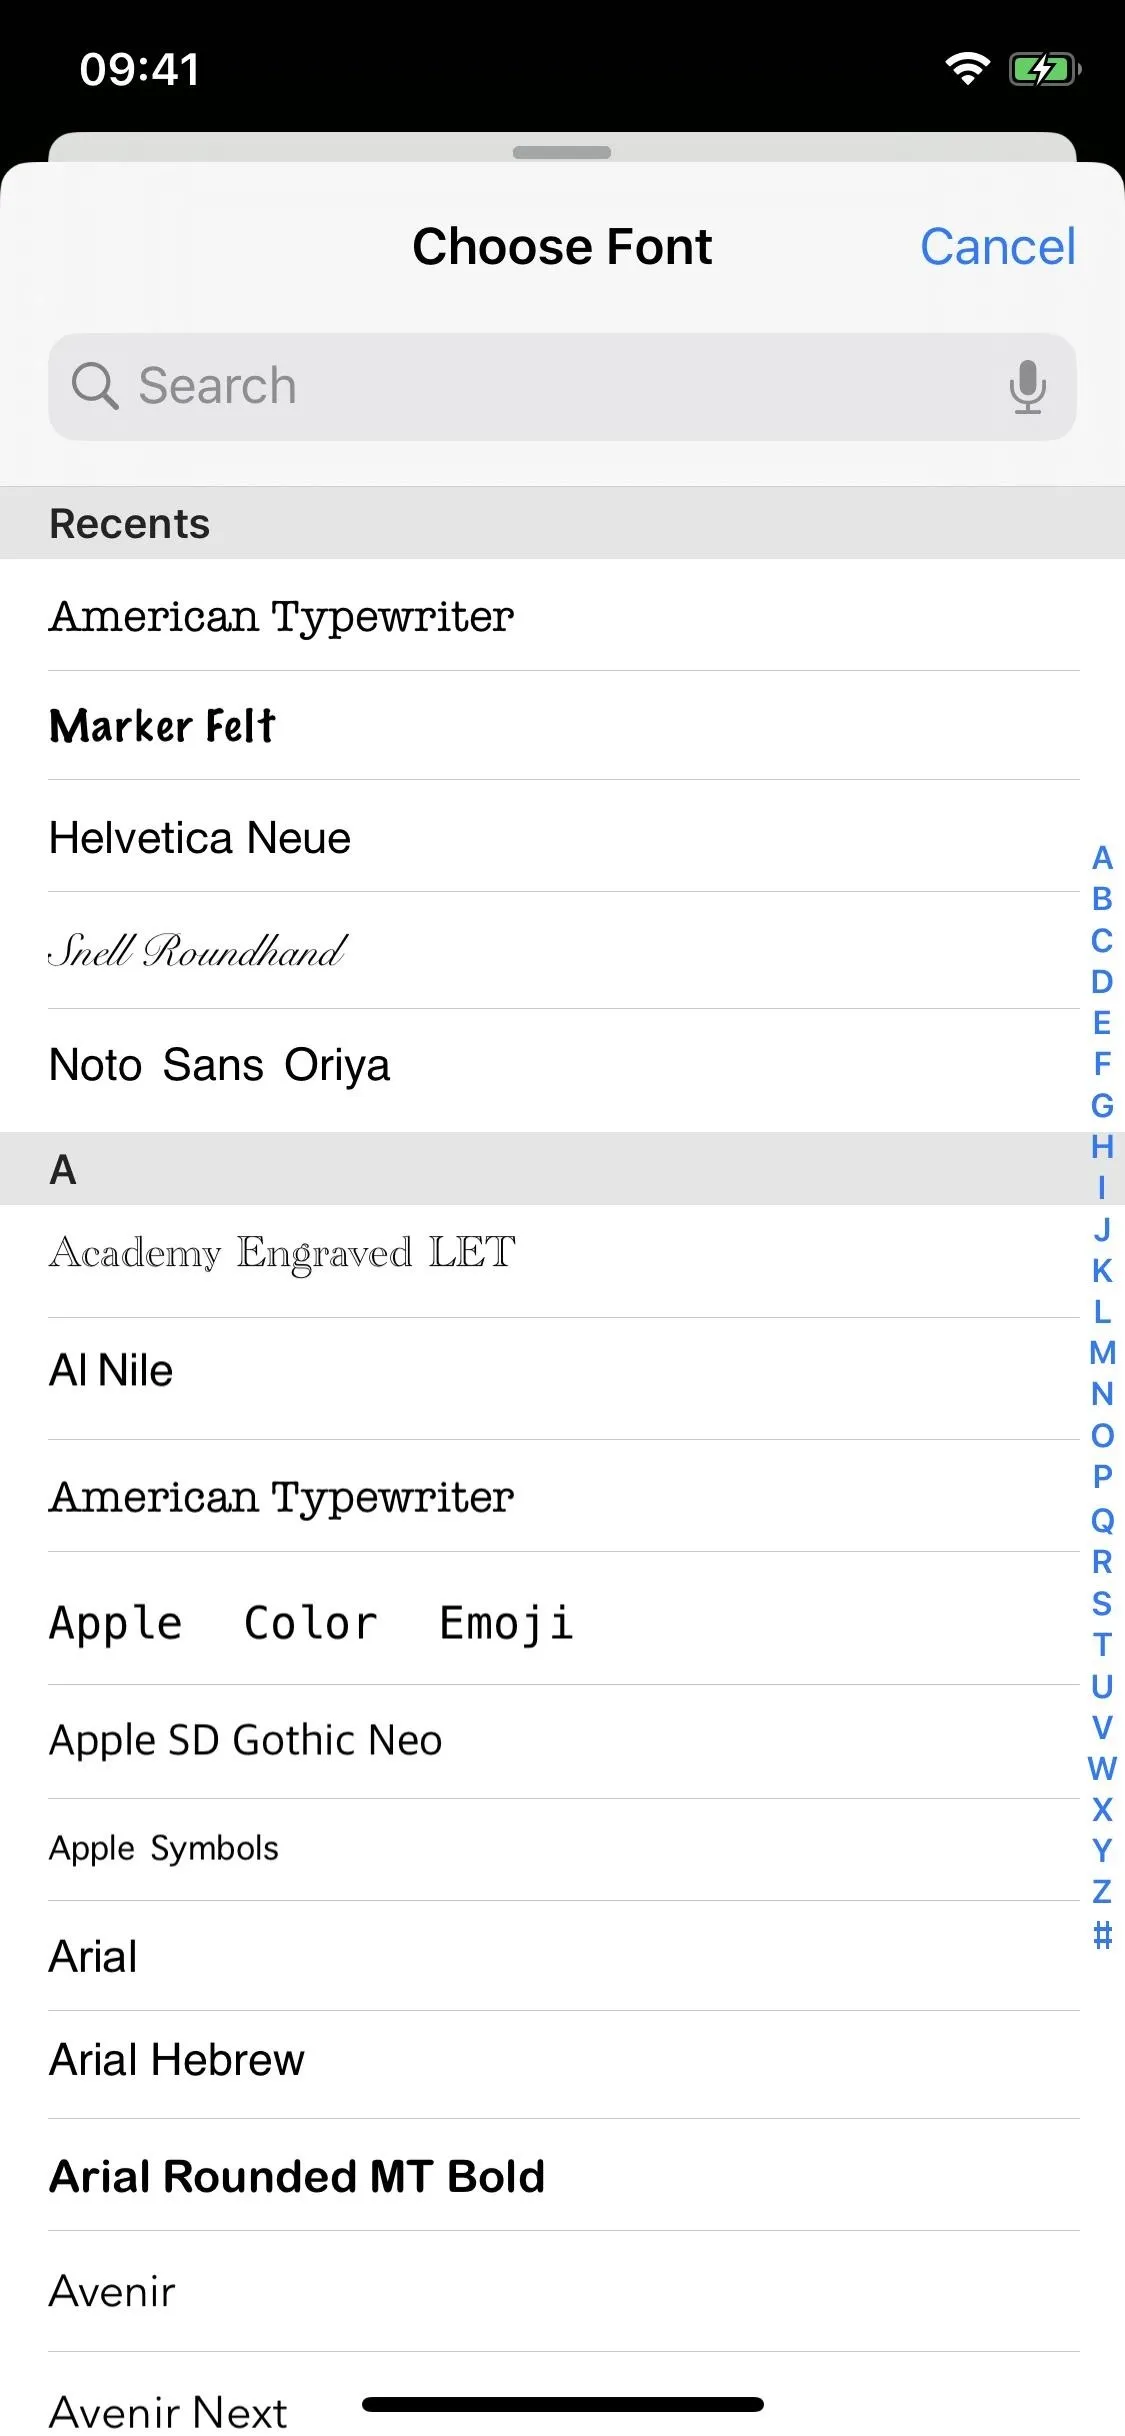Pick Arial Rounded MT Bold
This screenshot has height=2436, width=1125.
click(x=297, y=2177)
